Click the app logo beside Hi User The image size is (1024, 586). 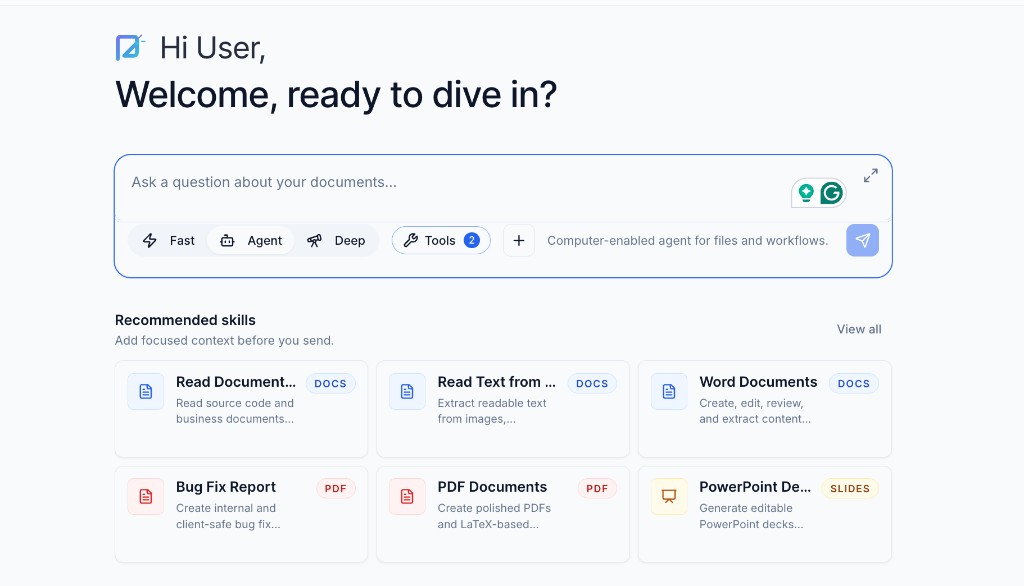point(130,48)
